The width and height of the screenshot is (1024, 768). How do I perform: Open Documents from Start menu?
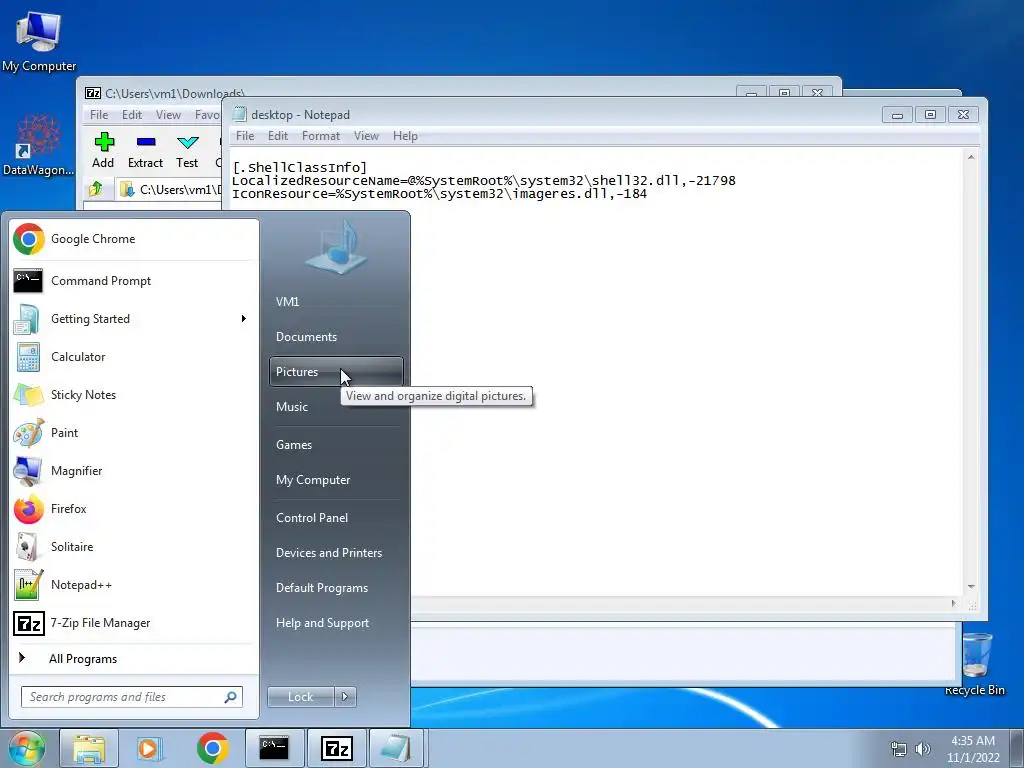(x=336, y=337)
